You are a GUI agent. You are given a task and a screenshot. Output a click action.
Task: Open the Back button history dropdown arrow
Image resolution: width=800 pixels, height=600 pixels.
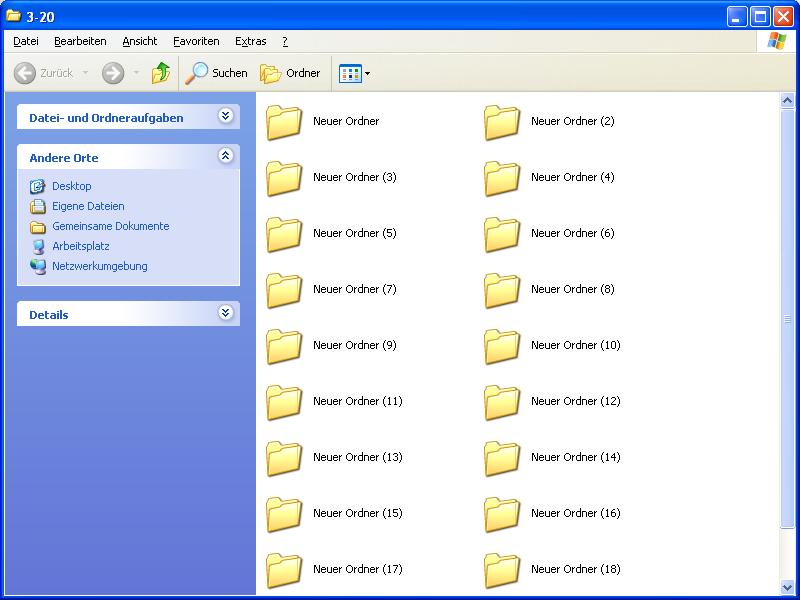tap(85, 73)
